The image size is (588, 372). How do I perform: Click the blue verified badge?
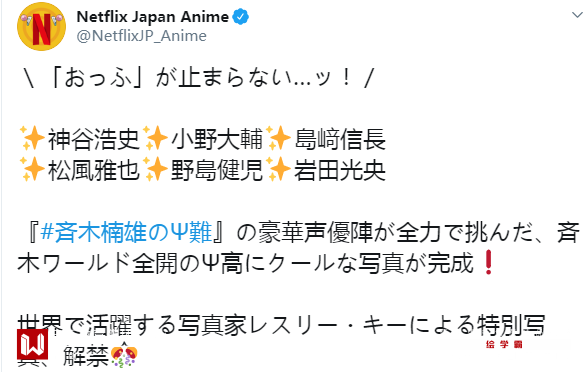(x=240, y=17)
